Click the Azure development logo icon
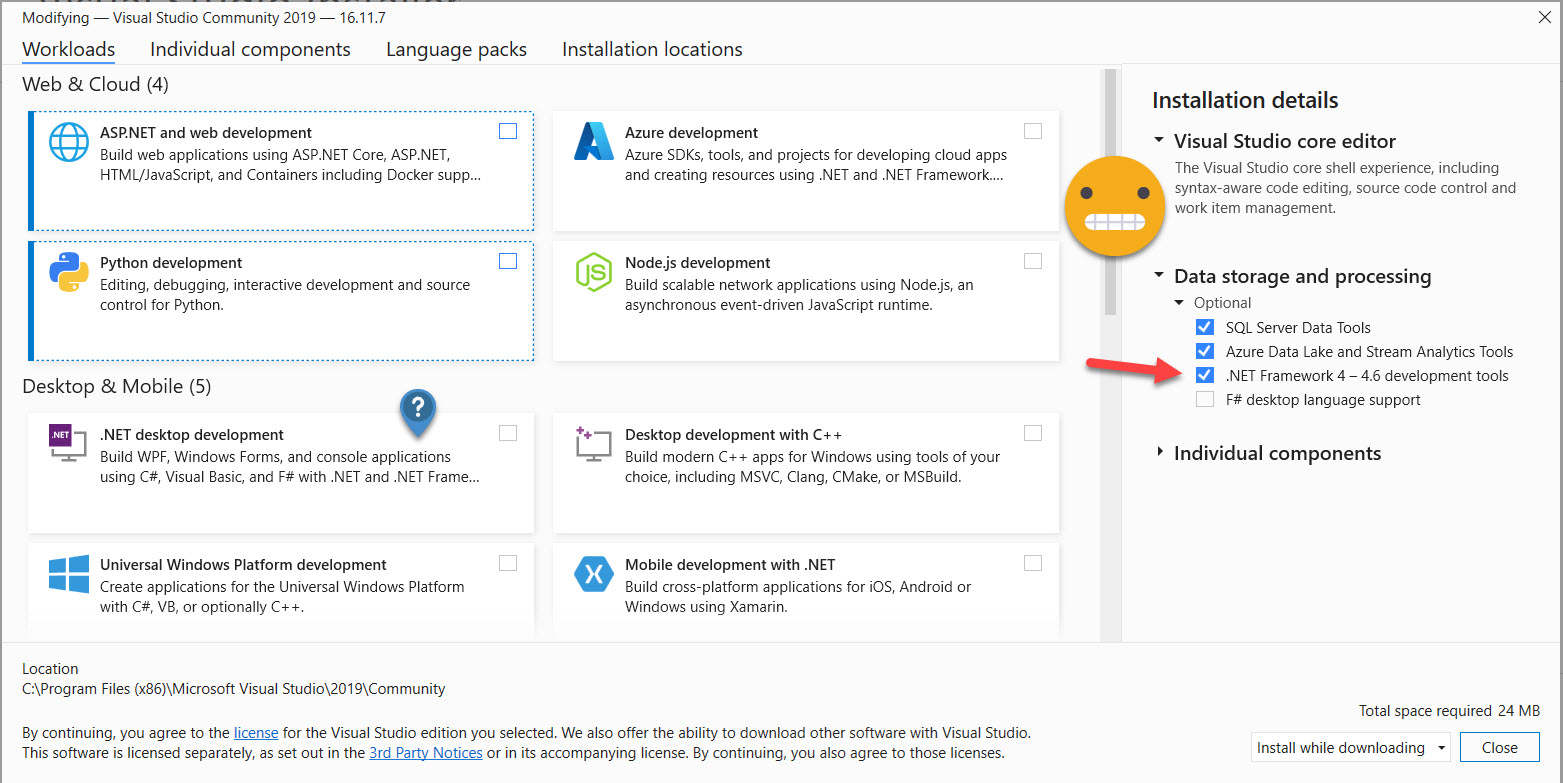 [593, 142]
